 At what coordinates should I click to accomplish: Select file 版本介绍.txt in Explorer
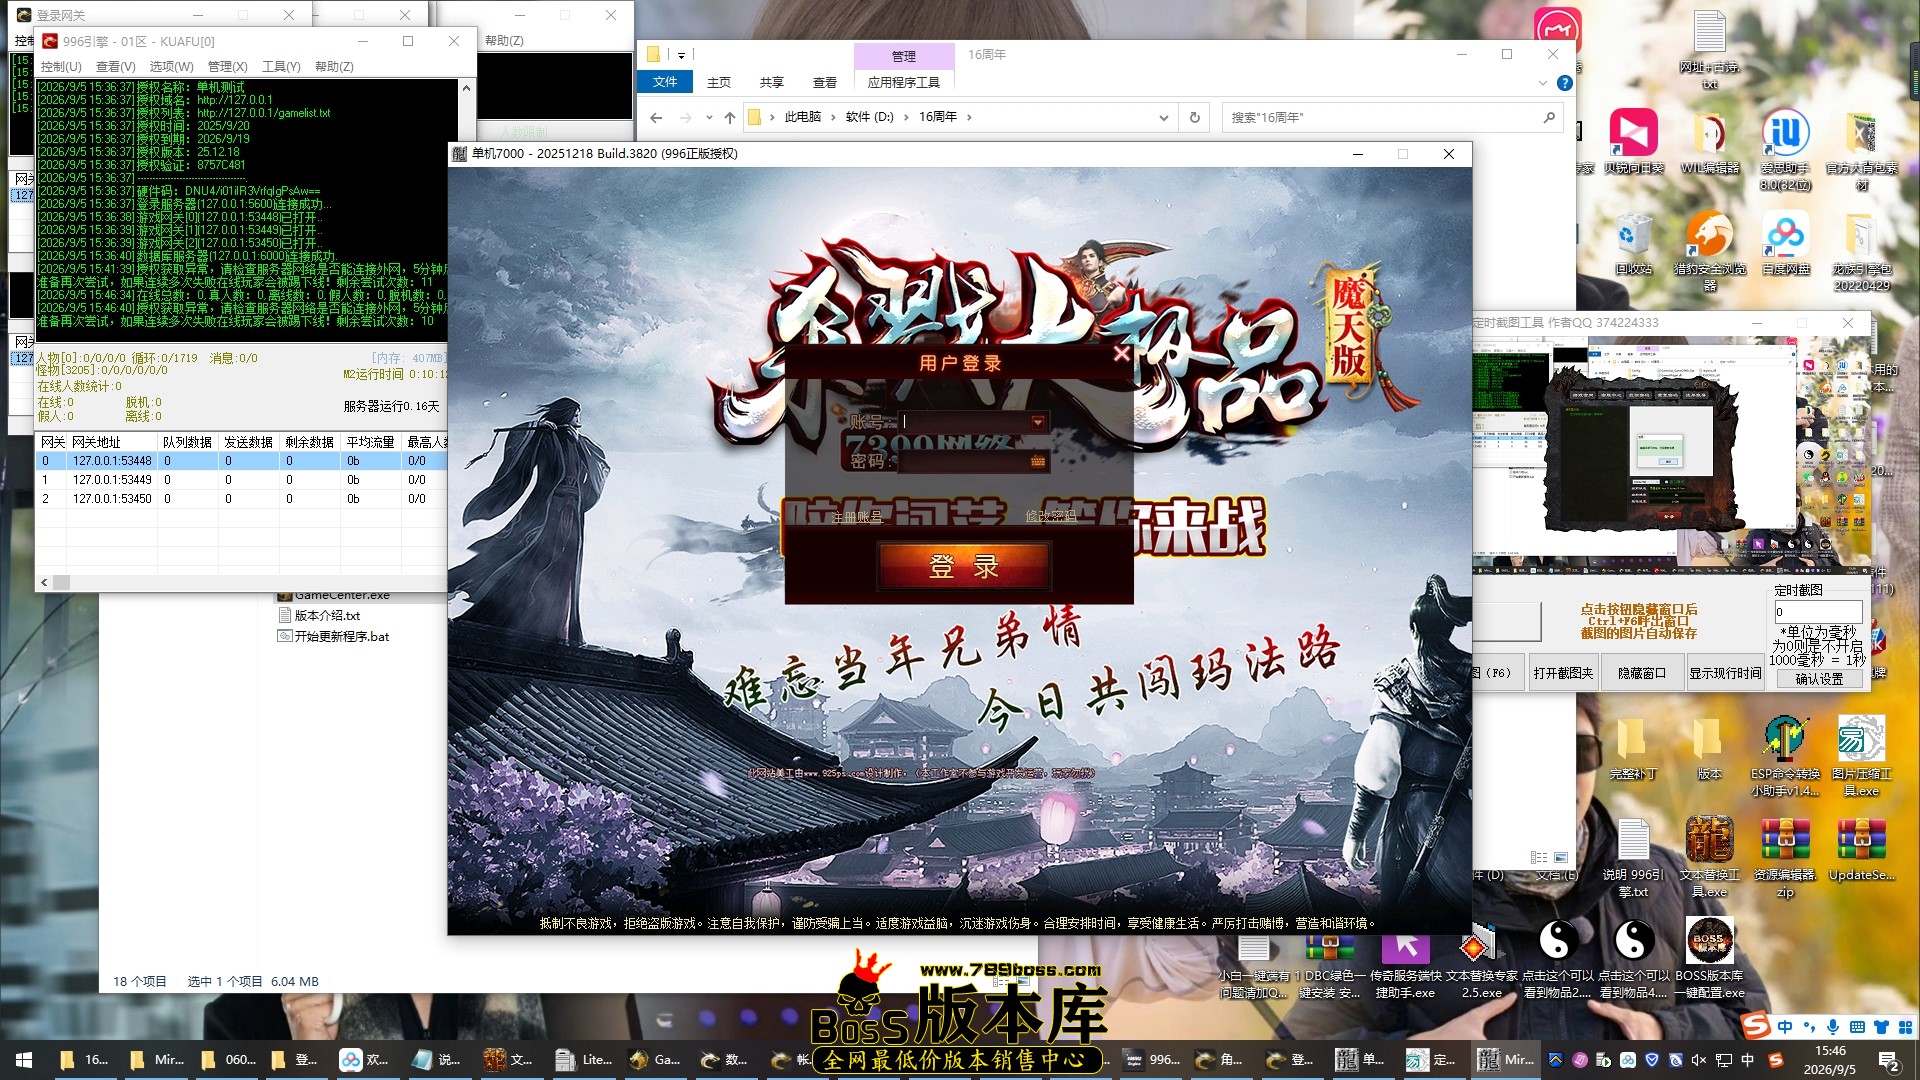coord(327,616)
